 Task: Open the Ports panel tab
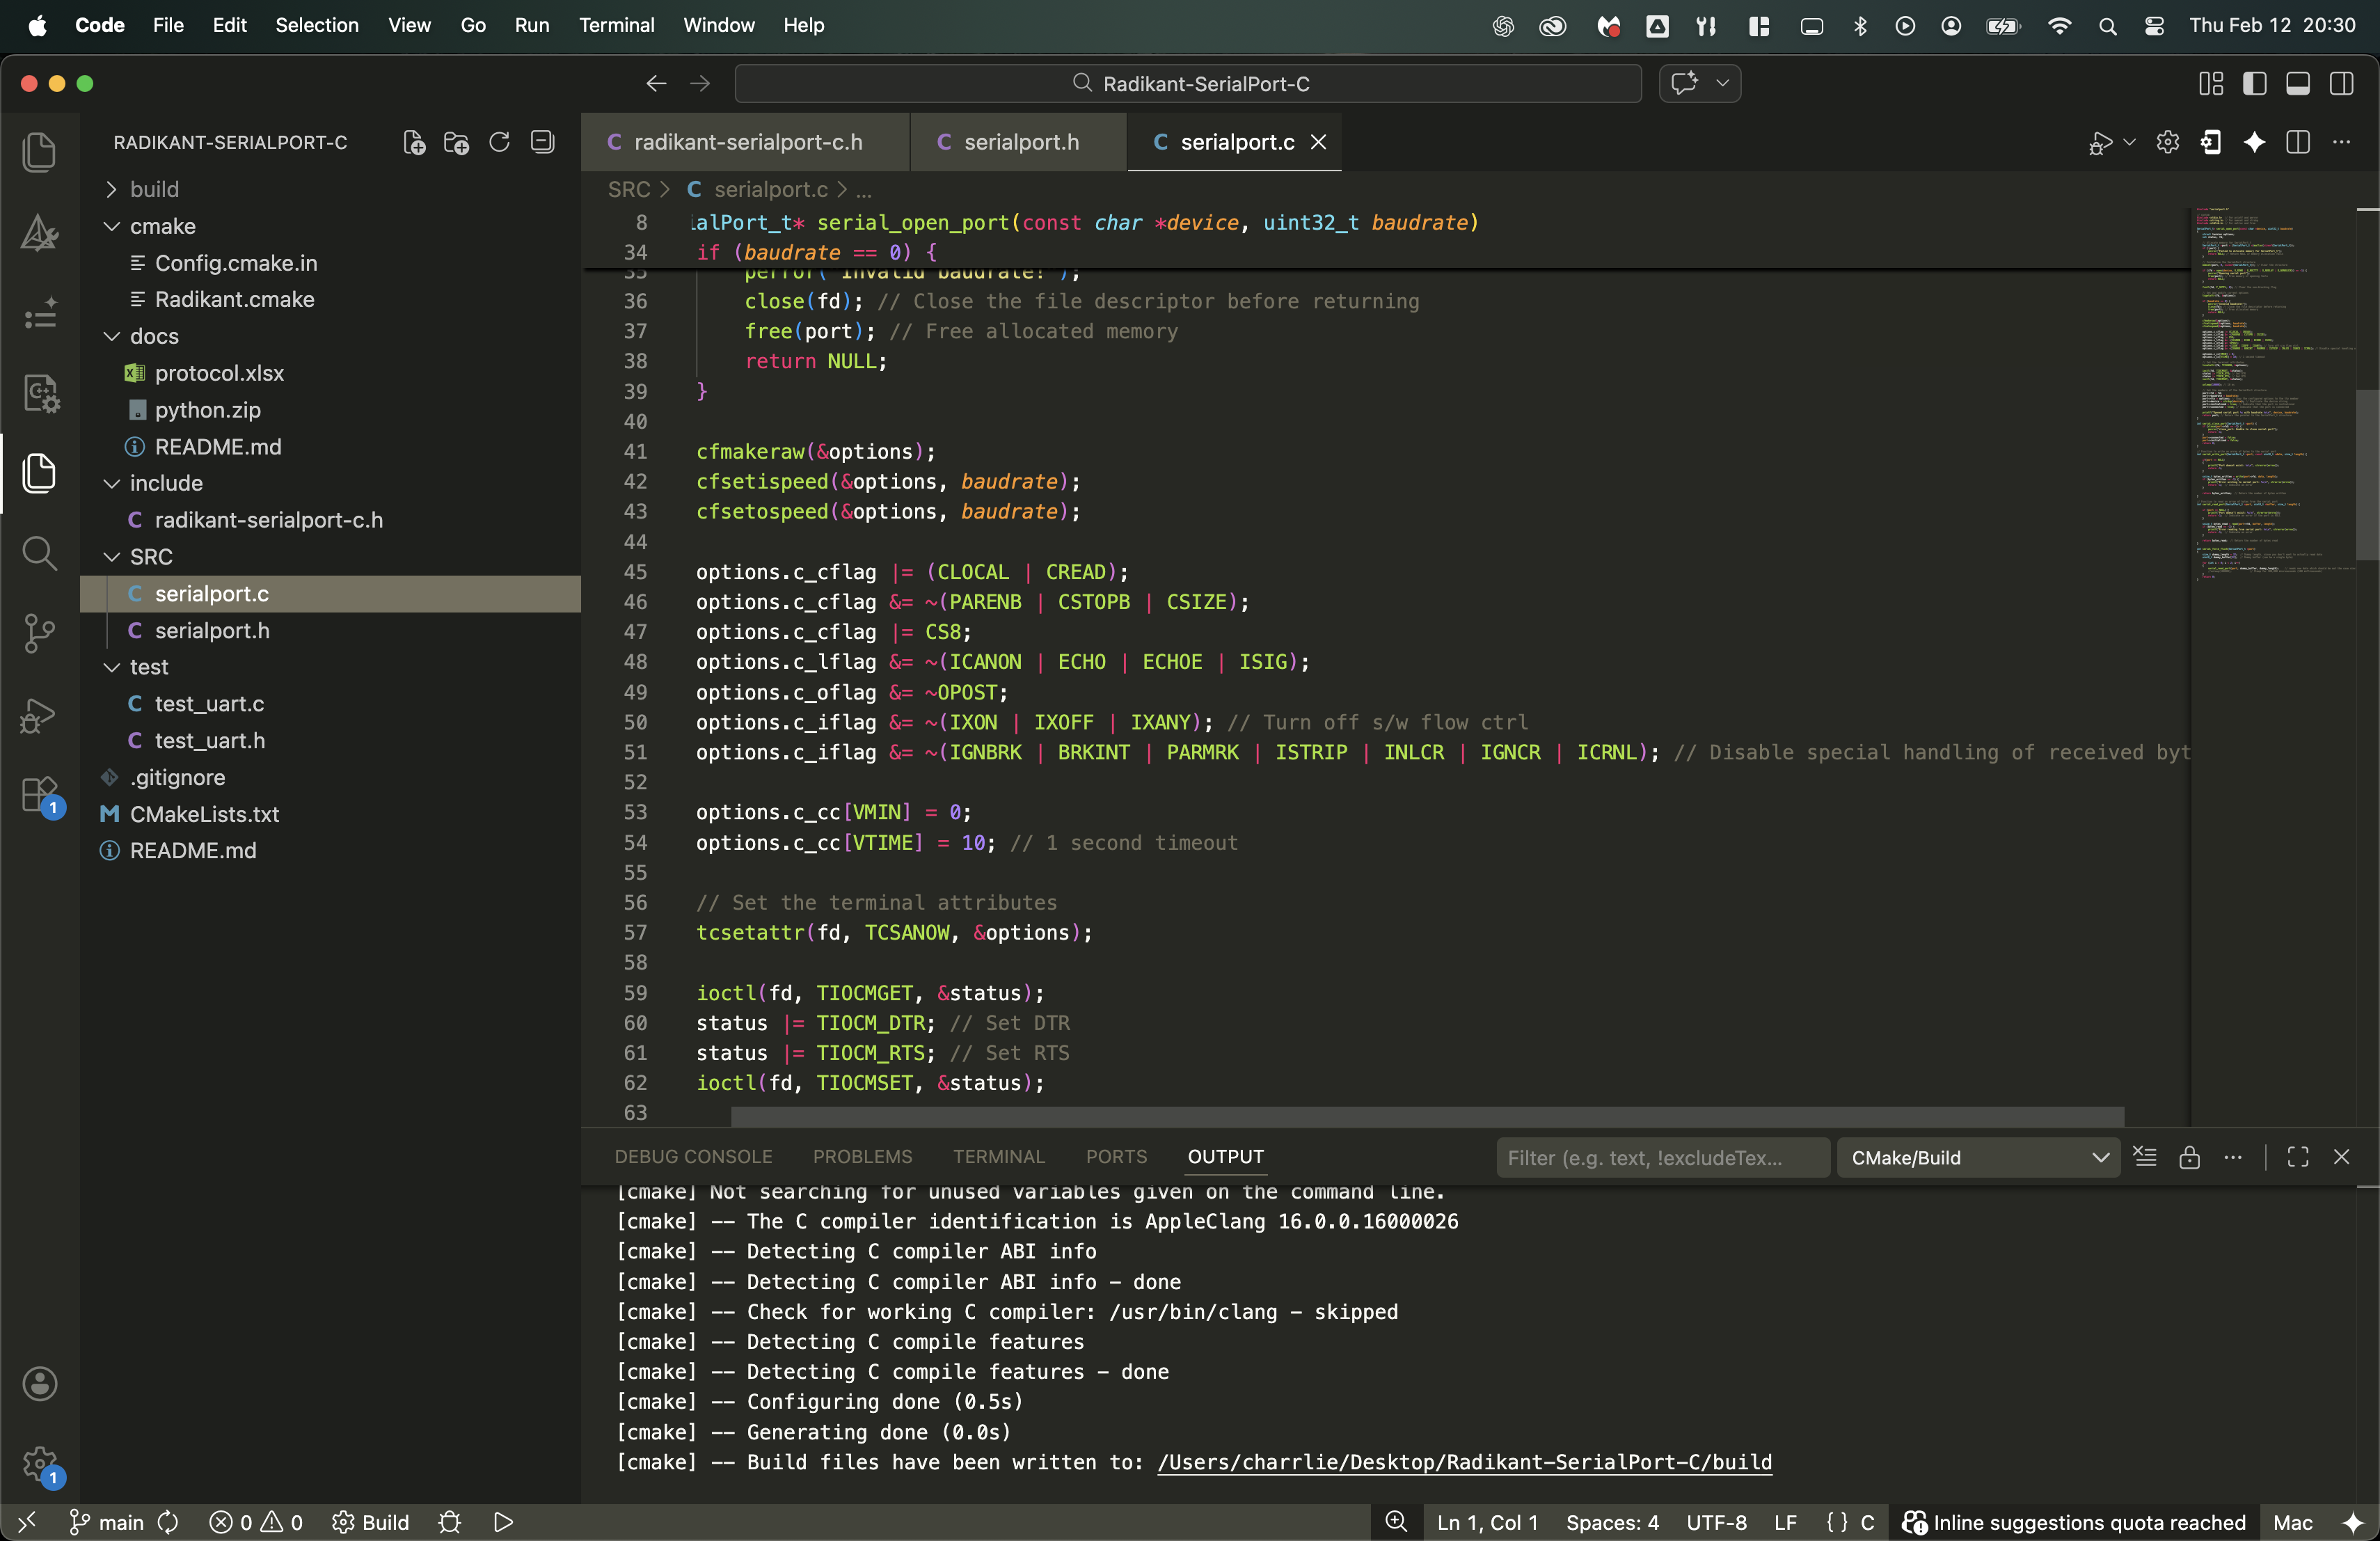point(1116,1157)
